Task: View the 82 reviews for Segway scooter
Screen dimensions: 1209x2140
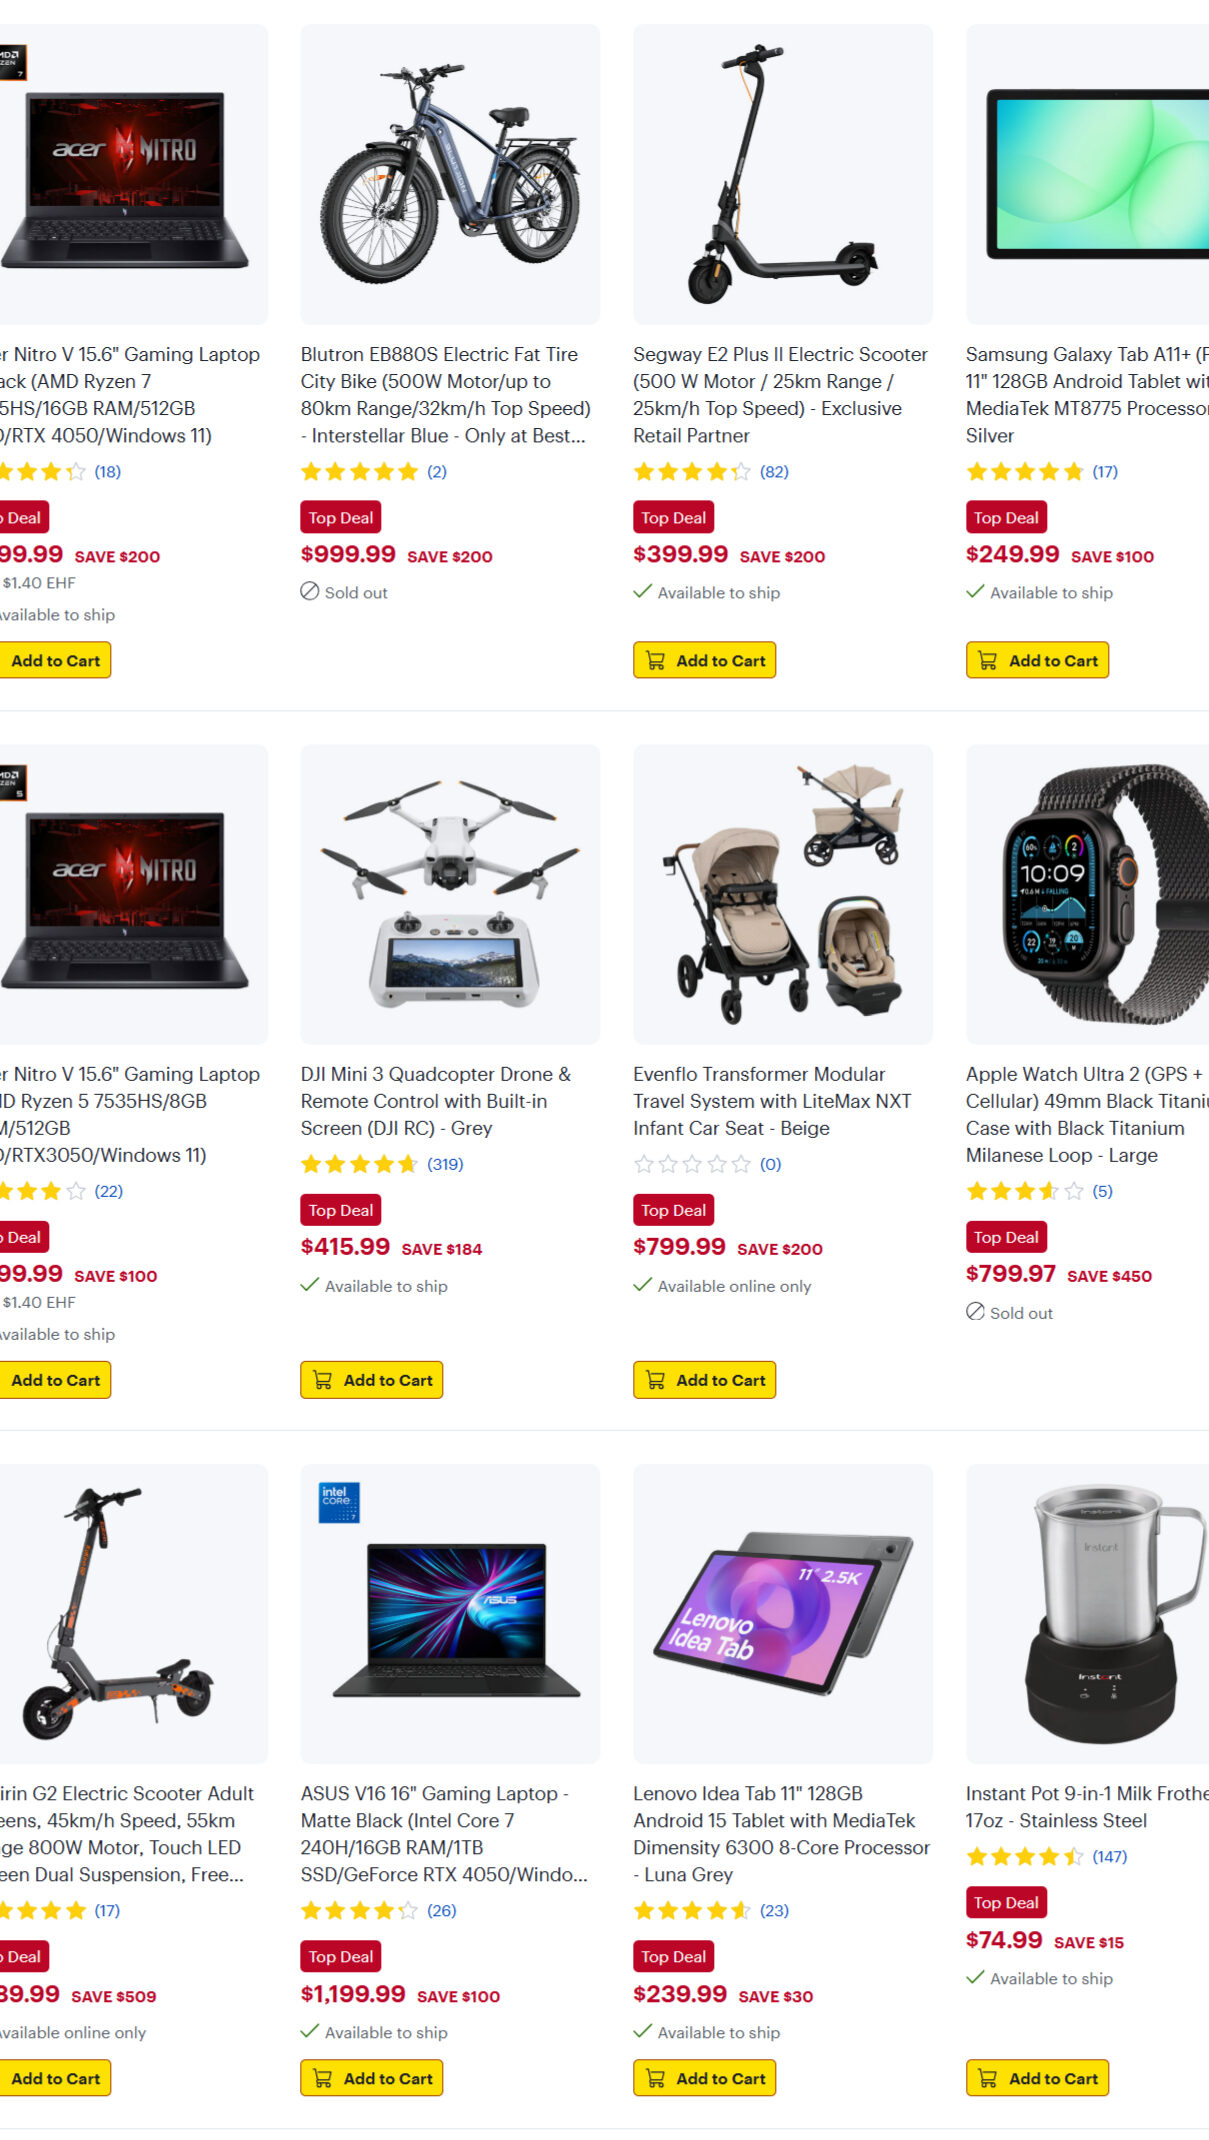Action: [774, 472]
